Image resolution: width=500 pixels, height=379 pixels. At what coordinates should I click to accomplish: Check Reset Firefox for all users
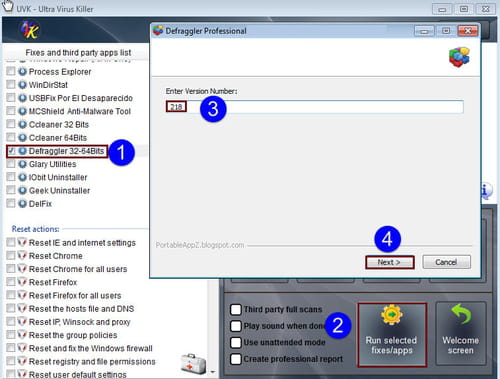coord(11,295)
